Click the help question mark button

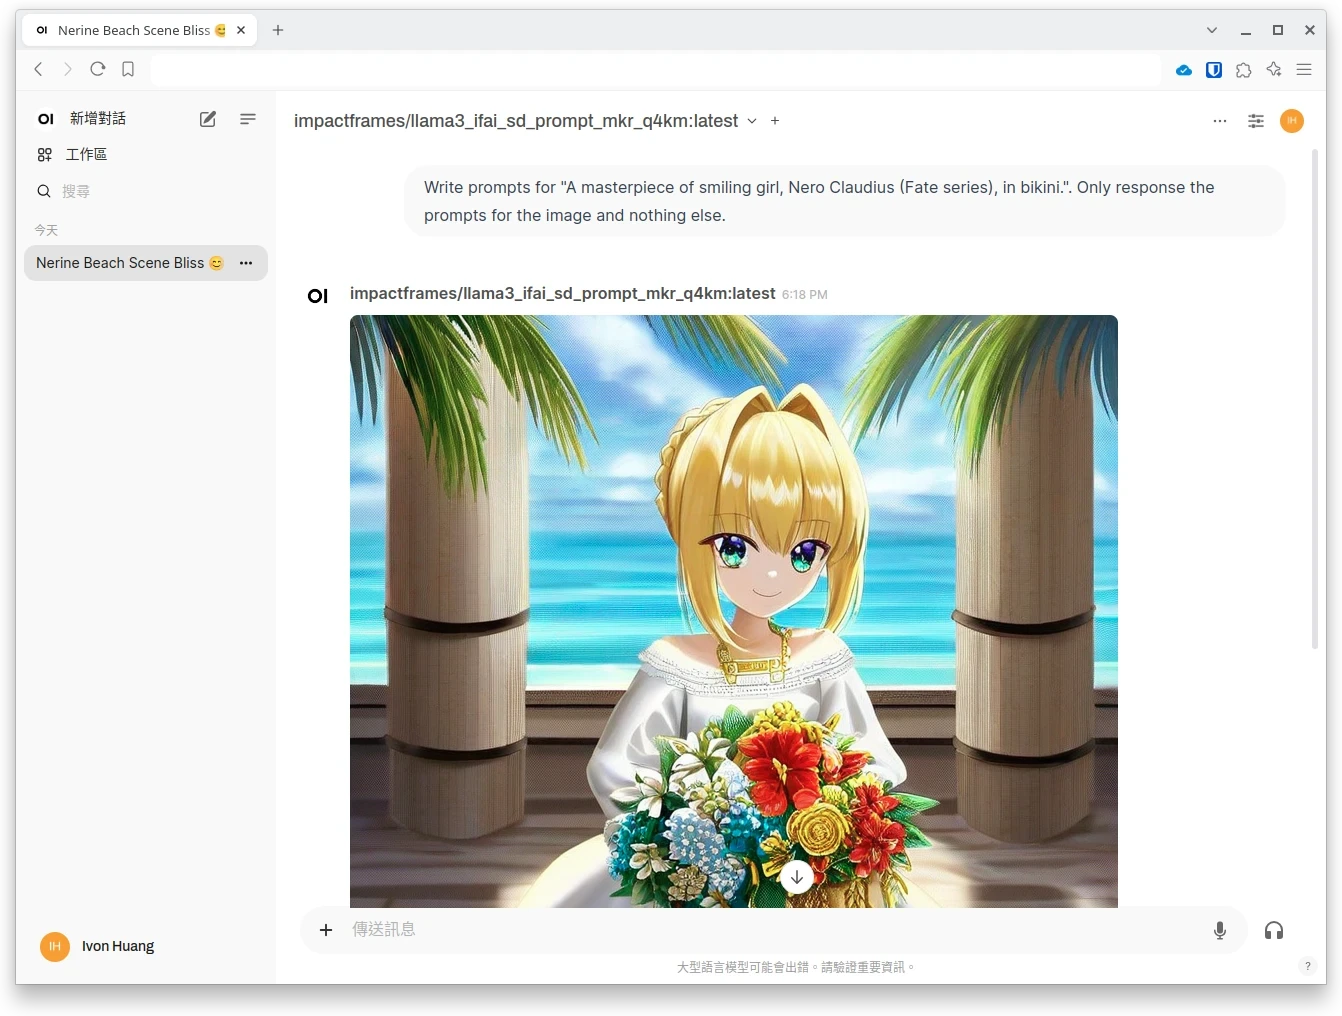coord(1307,966)
